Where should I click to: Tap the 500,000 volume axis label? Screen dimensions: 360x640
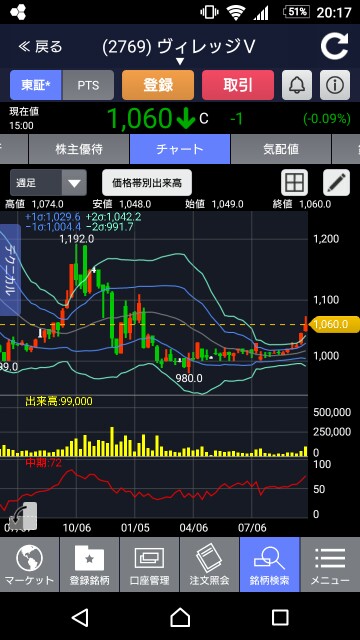(x=332, y=413)
